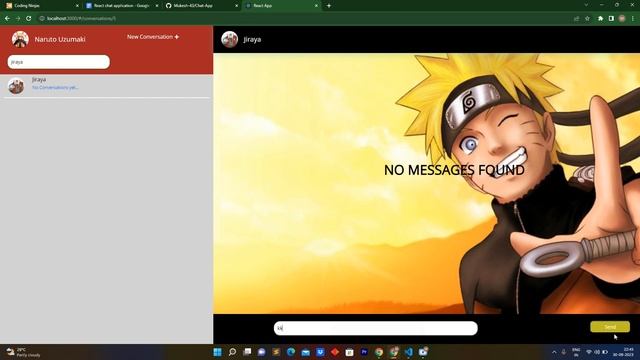Toggle the browser side panel
The image size is (640, 360).
611,18
